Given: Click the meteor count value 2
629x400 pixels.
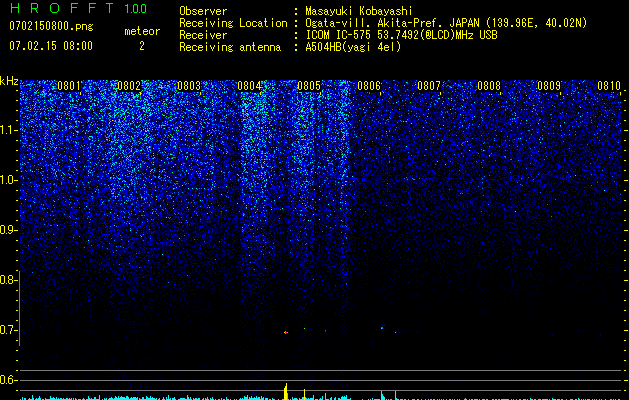Looking at the screenshot, I should (142, 46).
